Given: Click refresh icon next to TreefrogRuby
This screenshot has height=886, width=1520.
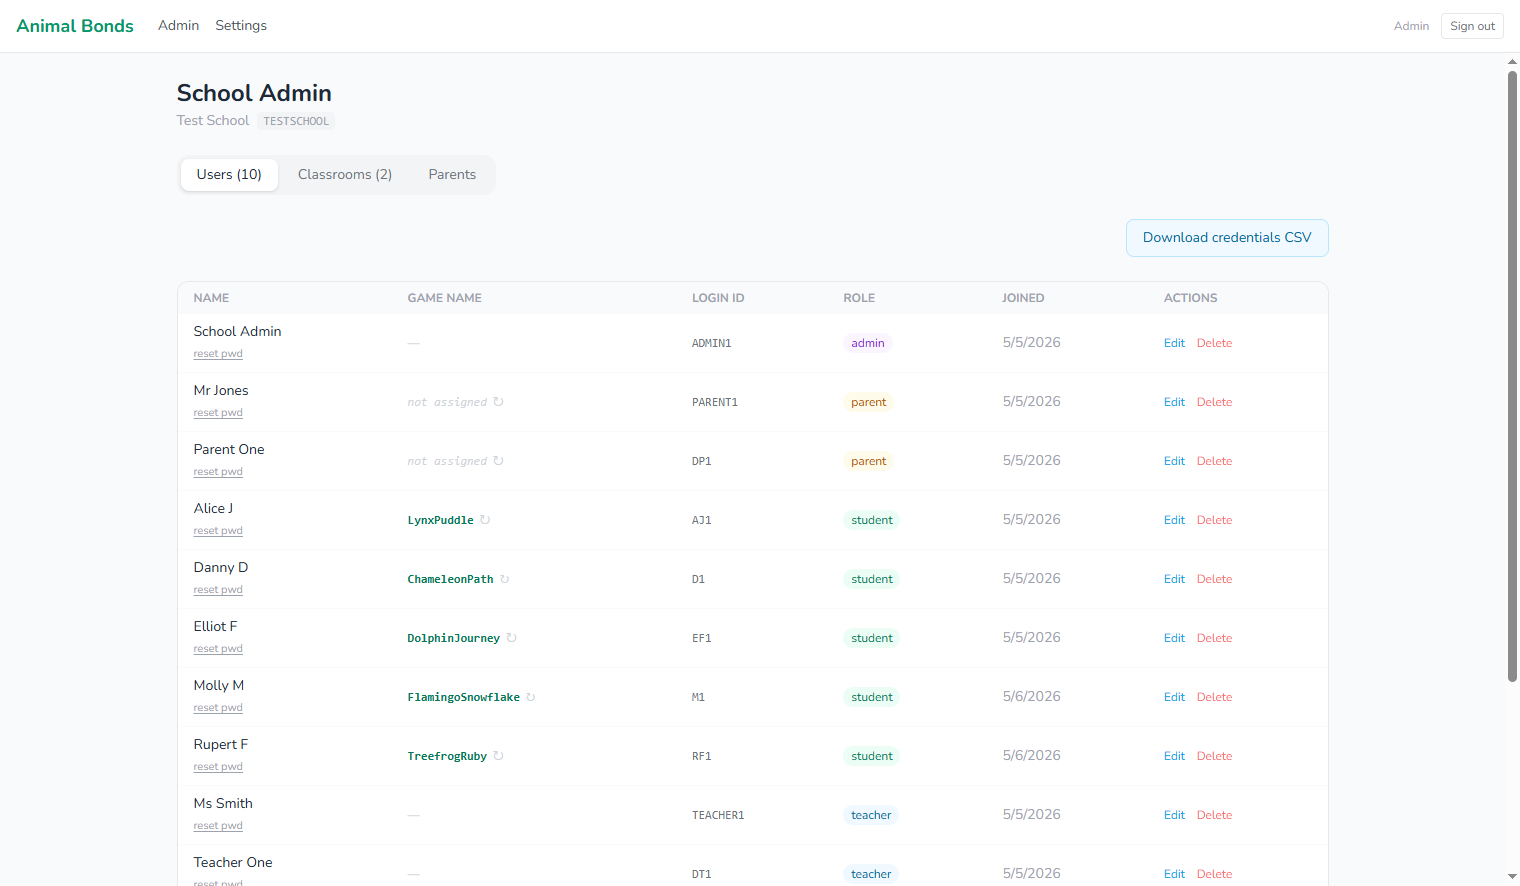Looking at the screenshot, I should coord(498,756).
